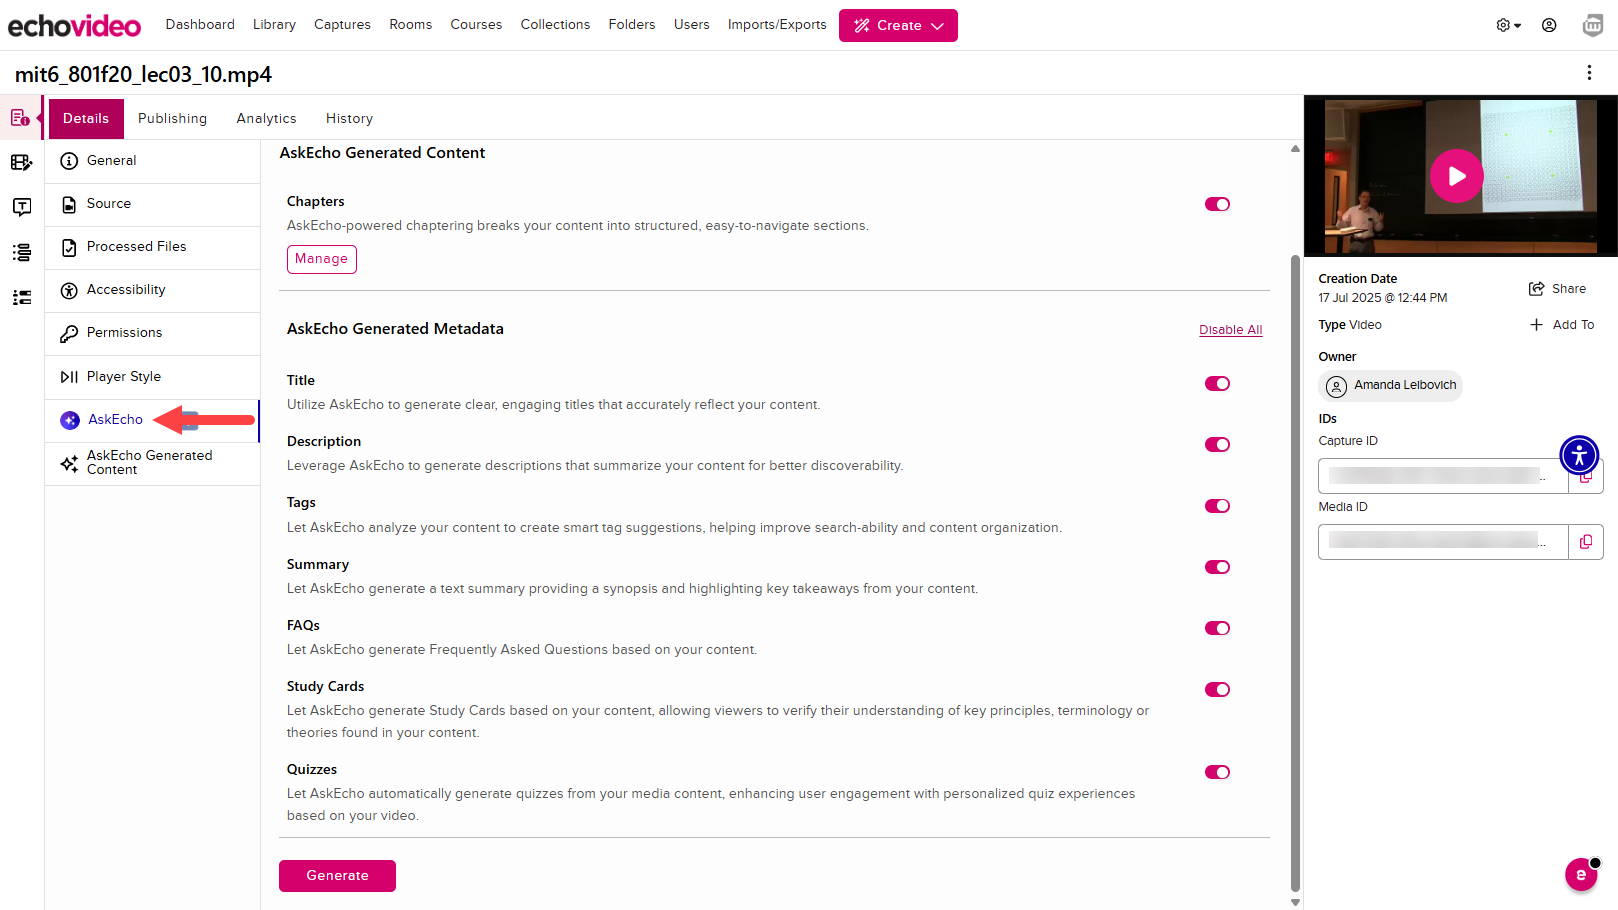
Task: Open the Collections menu item
Action: (x=555, y=24)
